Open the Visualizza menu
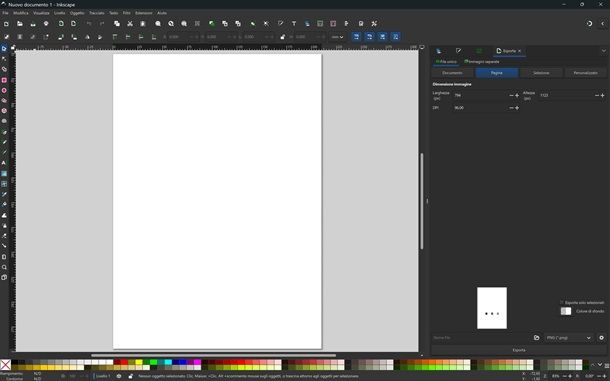The image size is (610, 381). pos(41,13)
